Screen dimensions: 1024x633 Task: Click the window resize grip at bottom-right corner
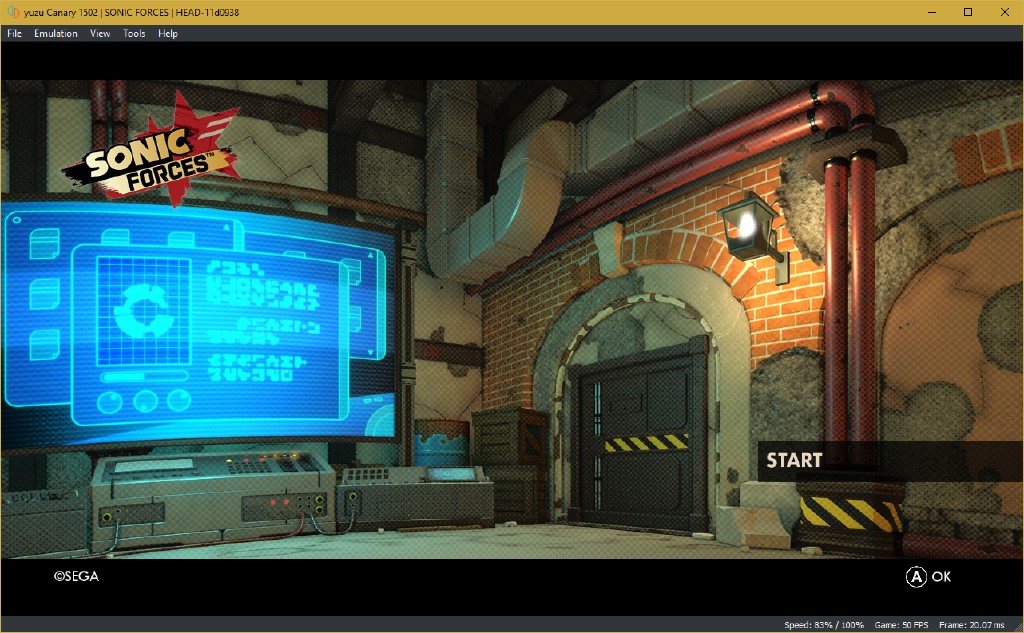pos(1019,629)
